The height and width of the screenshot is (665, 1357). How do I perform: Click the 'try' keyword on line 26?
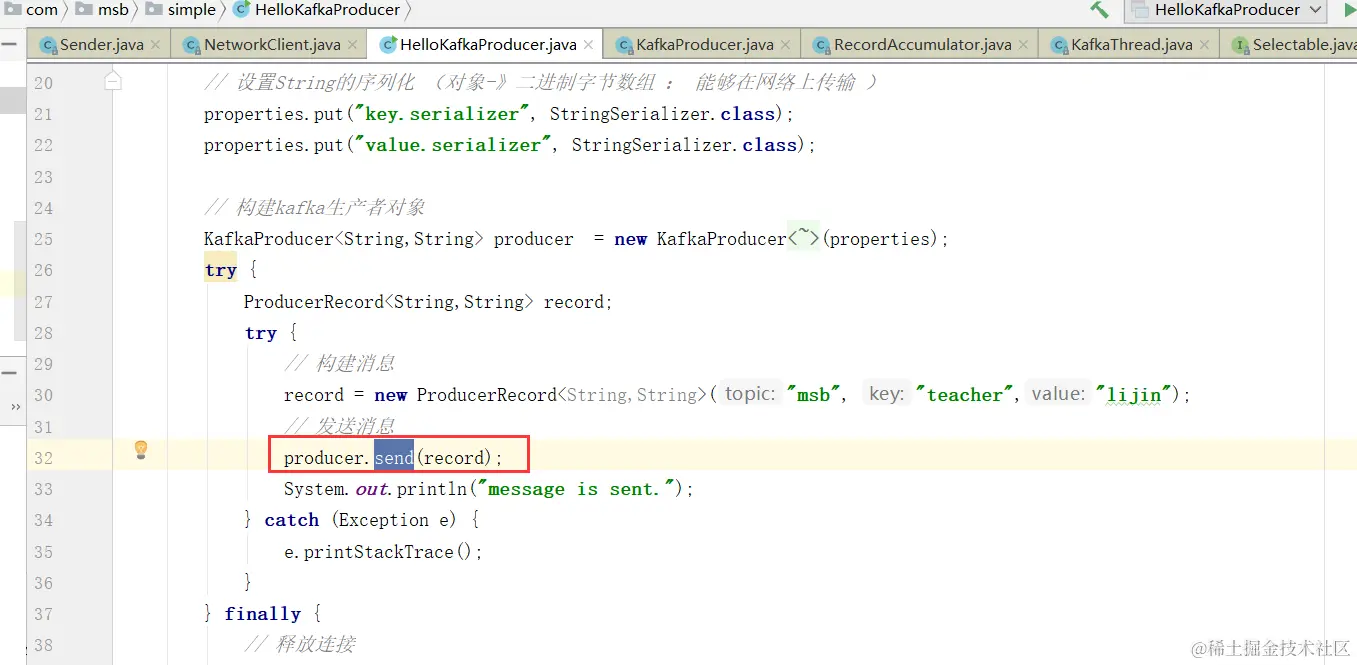coord(220,270)
